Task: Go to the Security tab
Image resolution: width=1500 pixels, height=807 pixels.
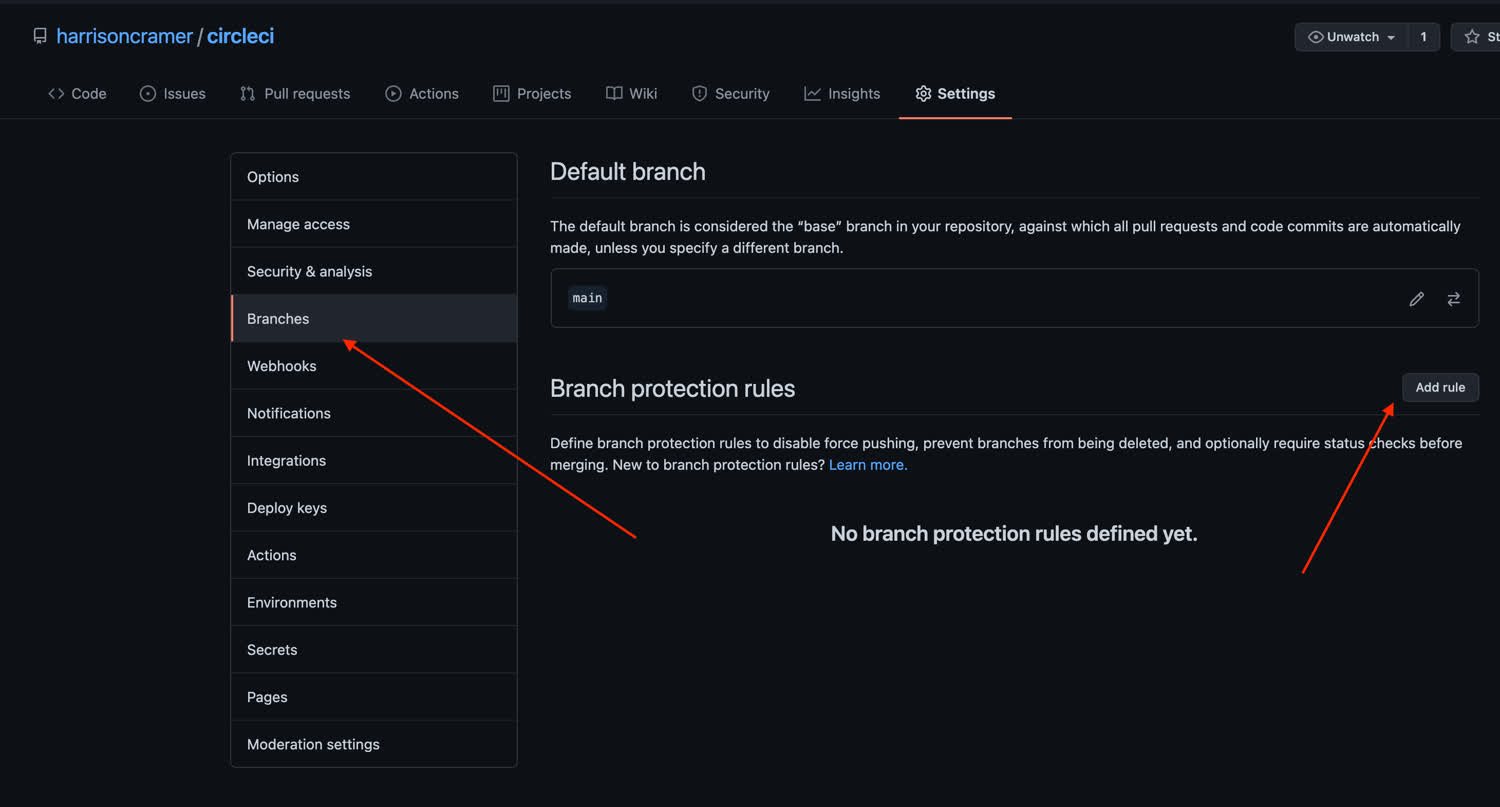Action: [x=731, y=93]
